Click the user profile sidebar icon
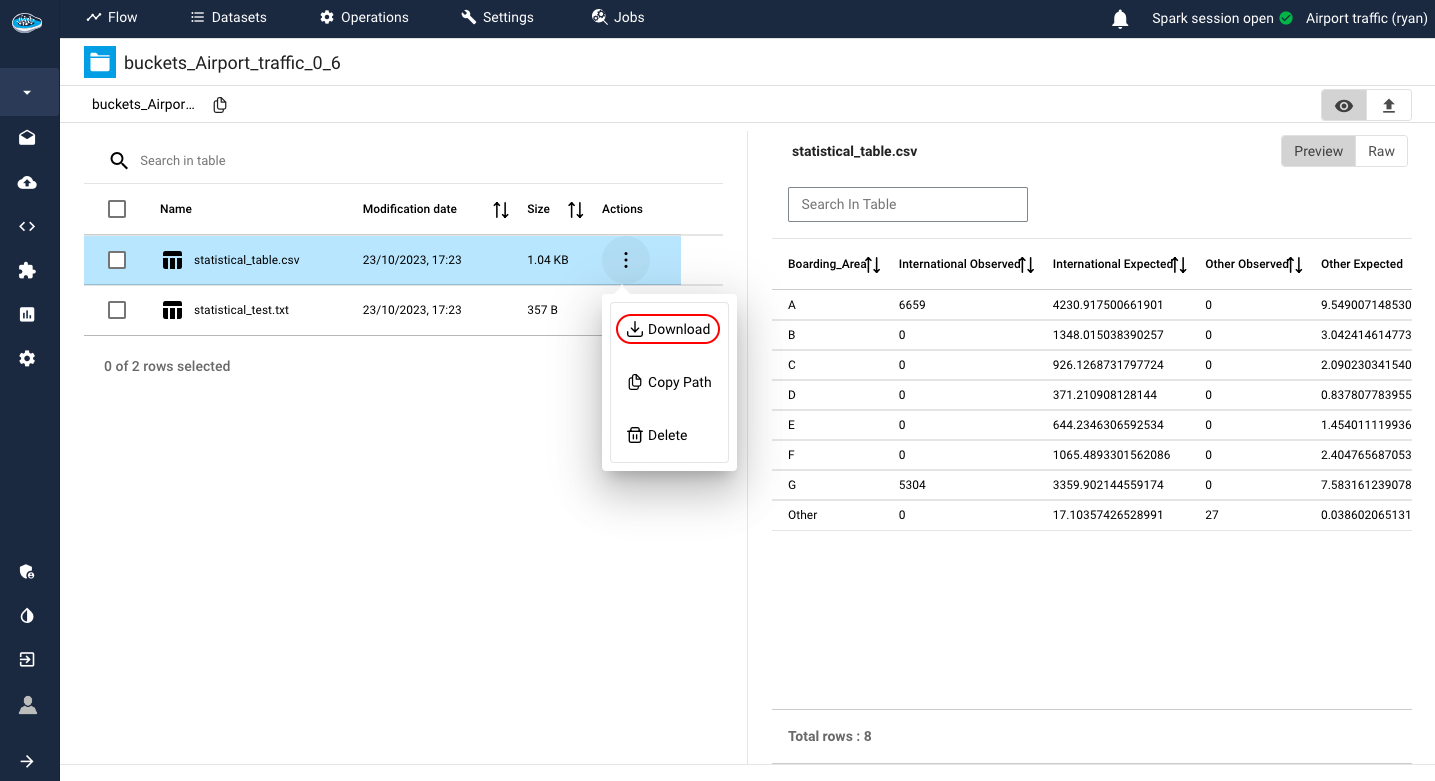Image resolution: width=1435 pixels, height=781 pixels. pyautogui.click(x=27, y=705)
